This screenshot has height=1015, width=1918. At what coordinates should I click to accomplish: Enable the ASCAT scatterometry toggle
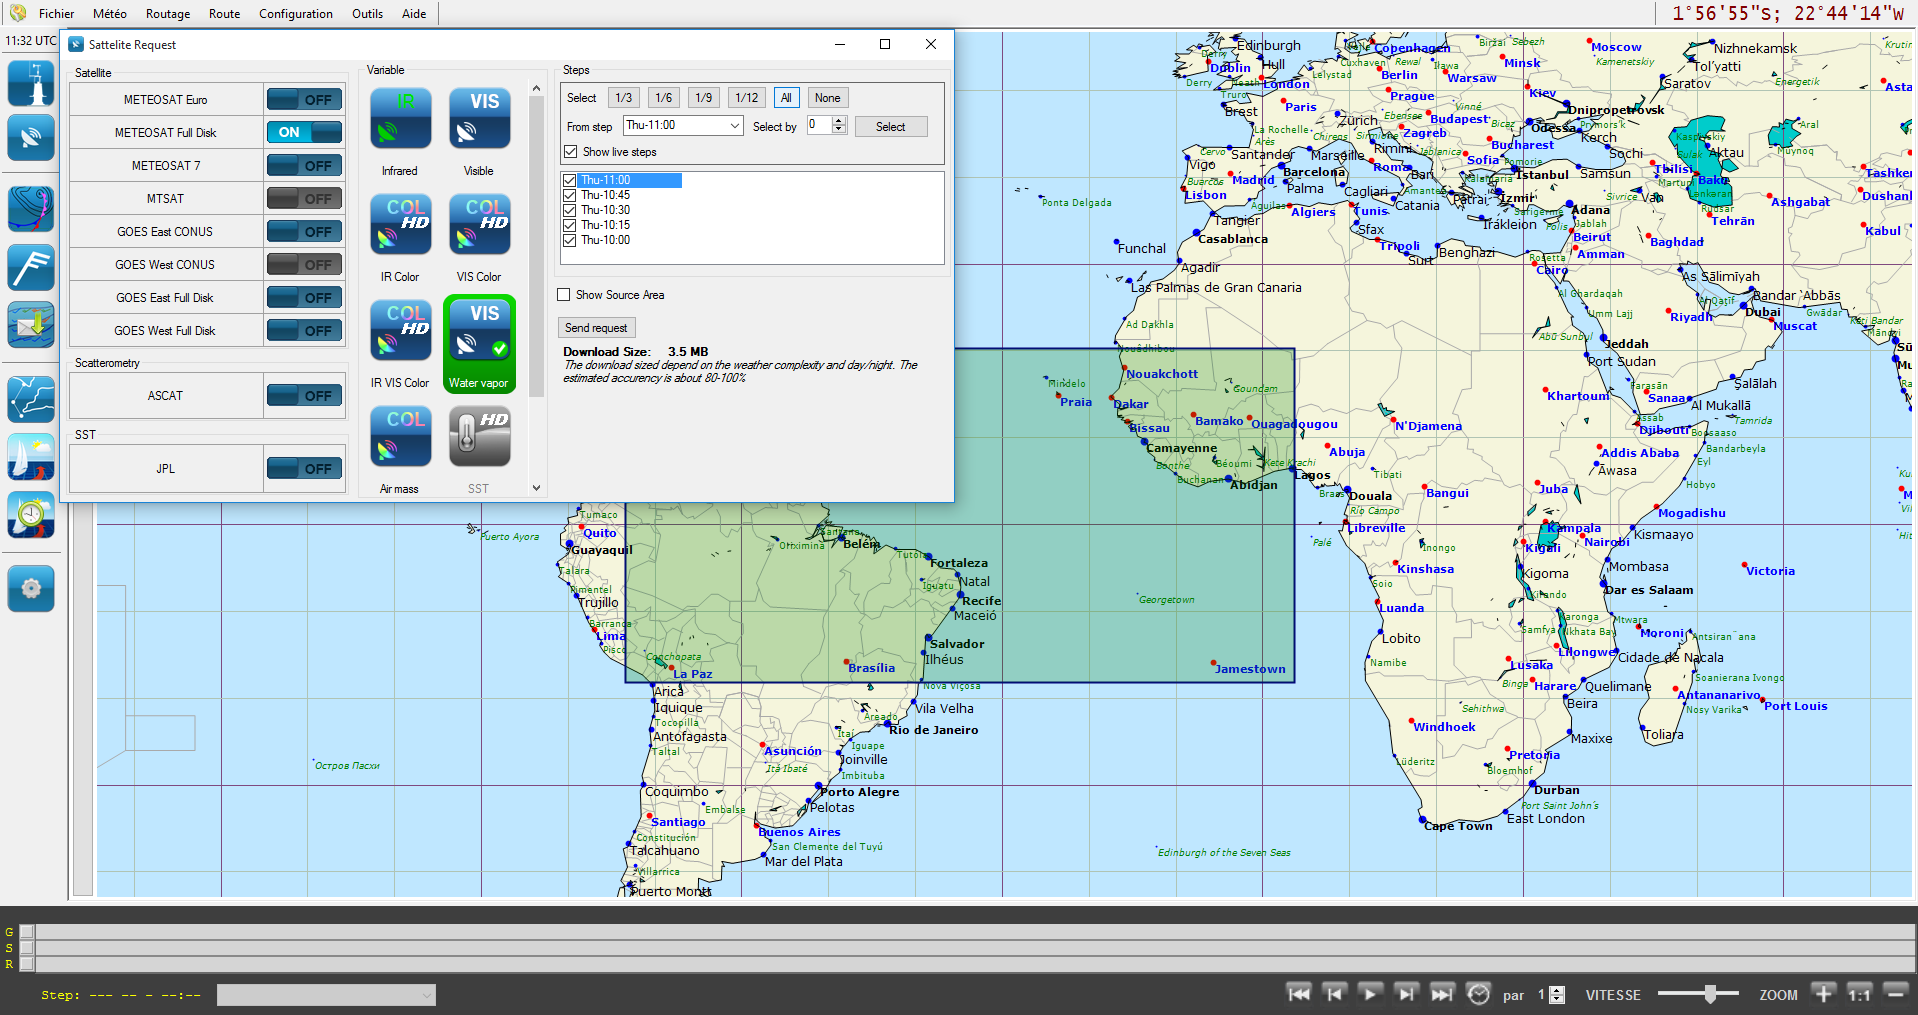pyautogui.click(x=304, y=396)
